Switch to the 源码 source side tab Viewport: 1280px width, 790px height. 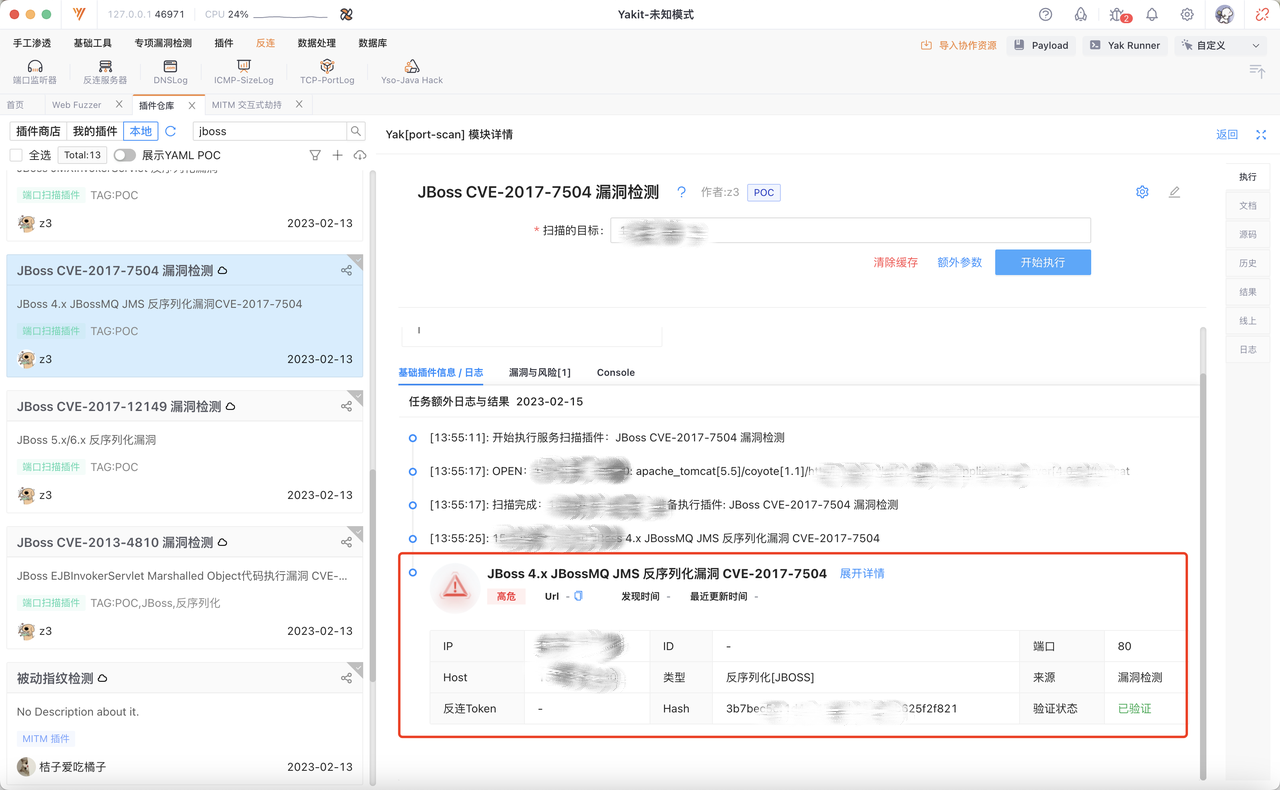[1248, 234]
